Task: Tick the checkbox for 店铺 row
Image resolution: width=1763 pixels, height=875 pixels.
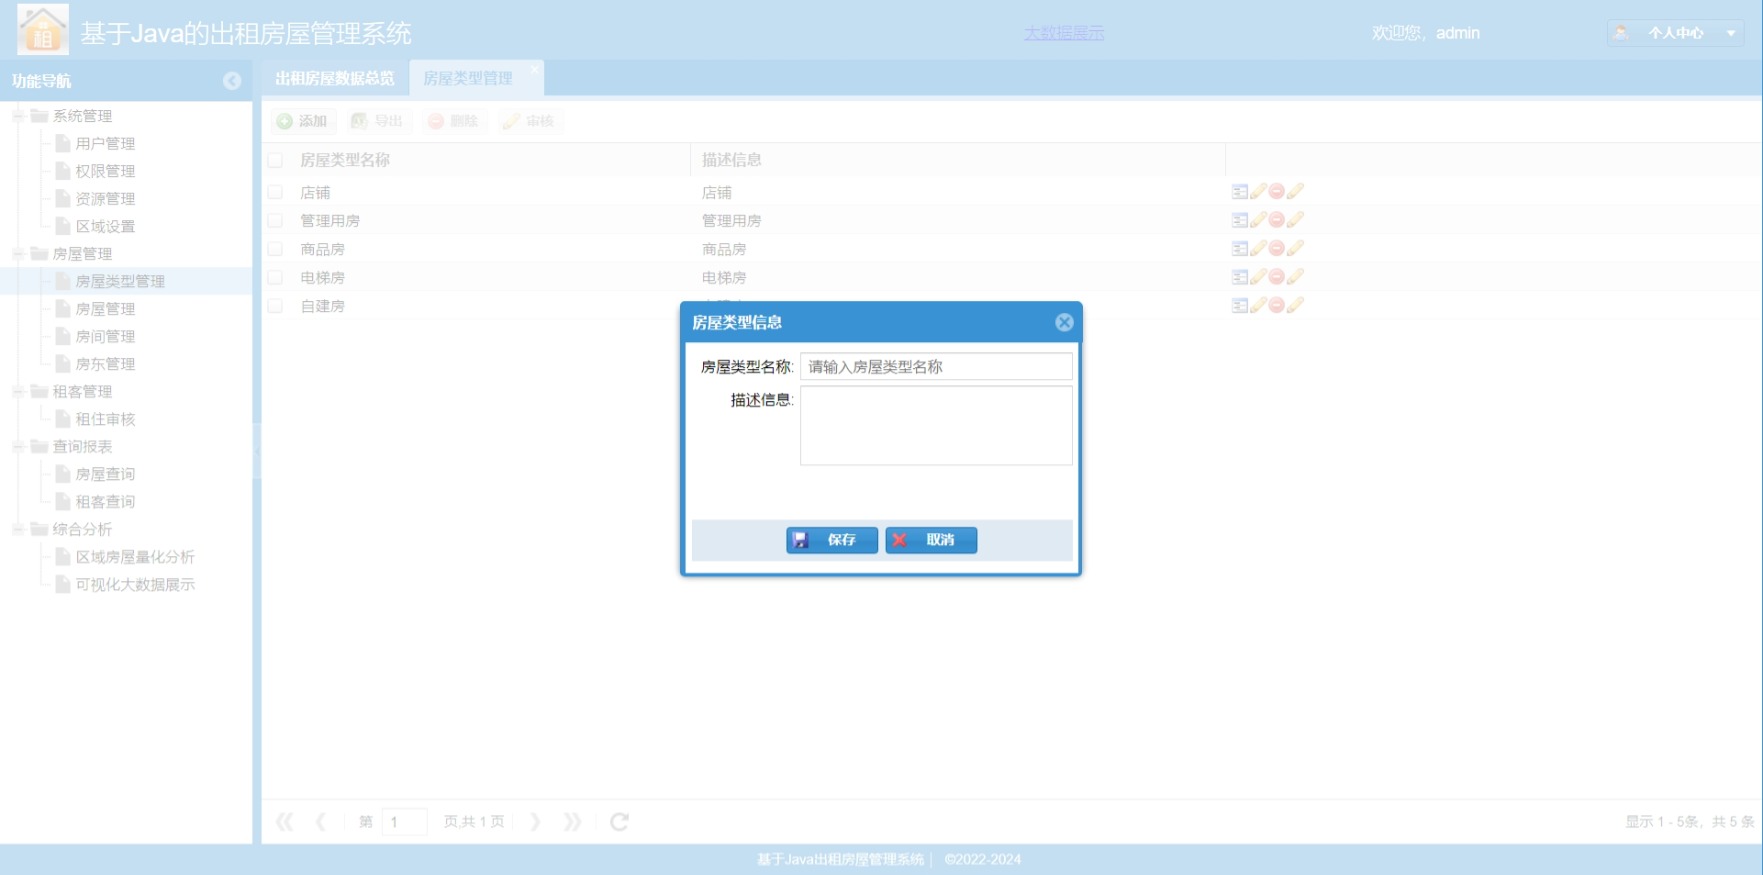Action: click(275, 192)
